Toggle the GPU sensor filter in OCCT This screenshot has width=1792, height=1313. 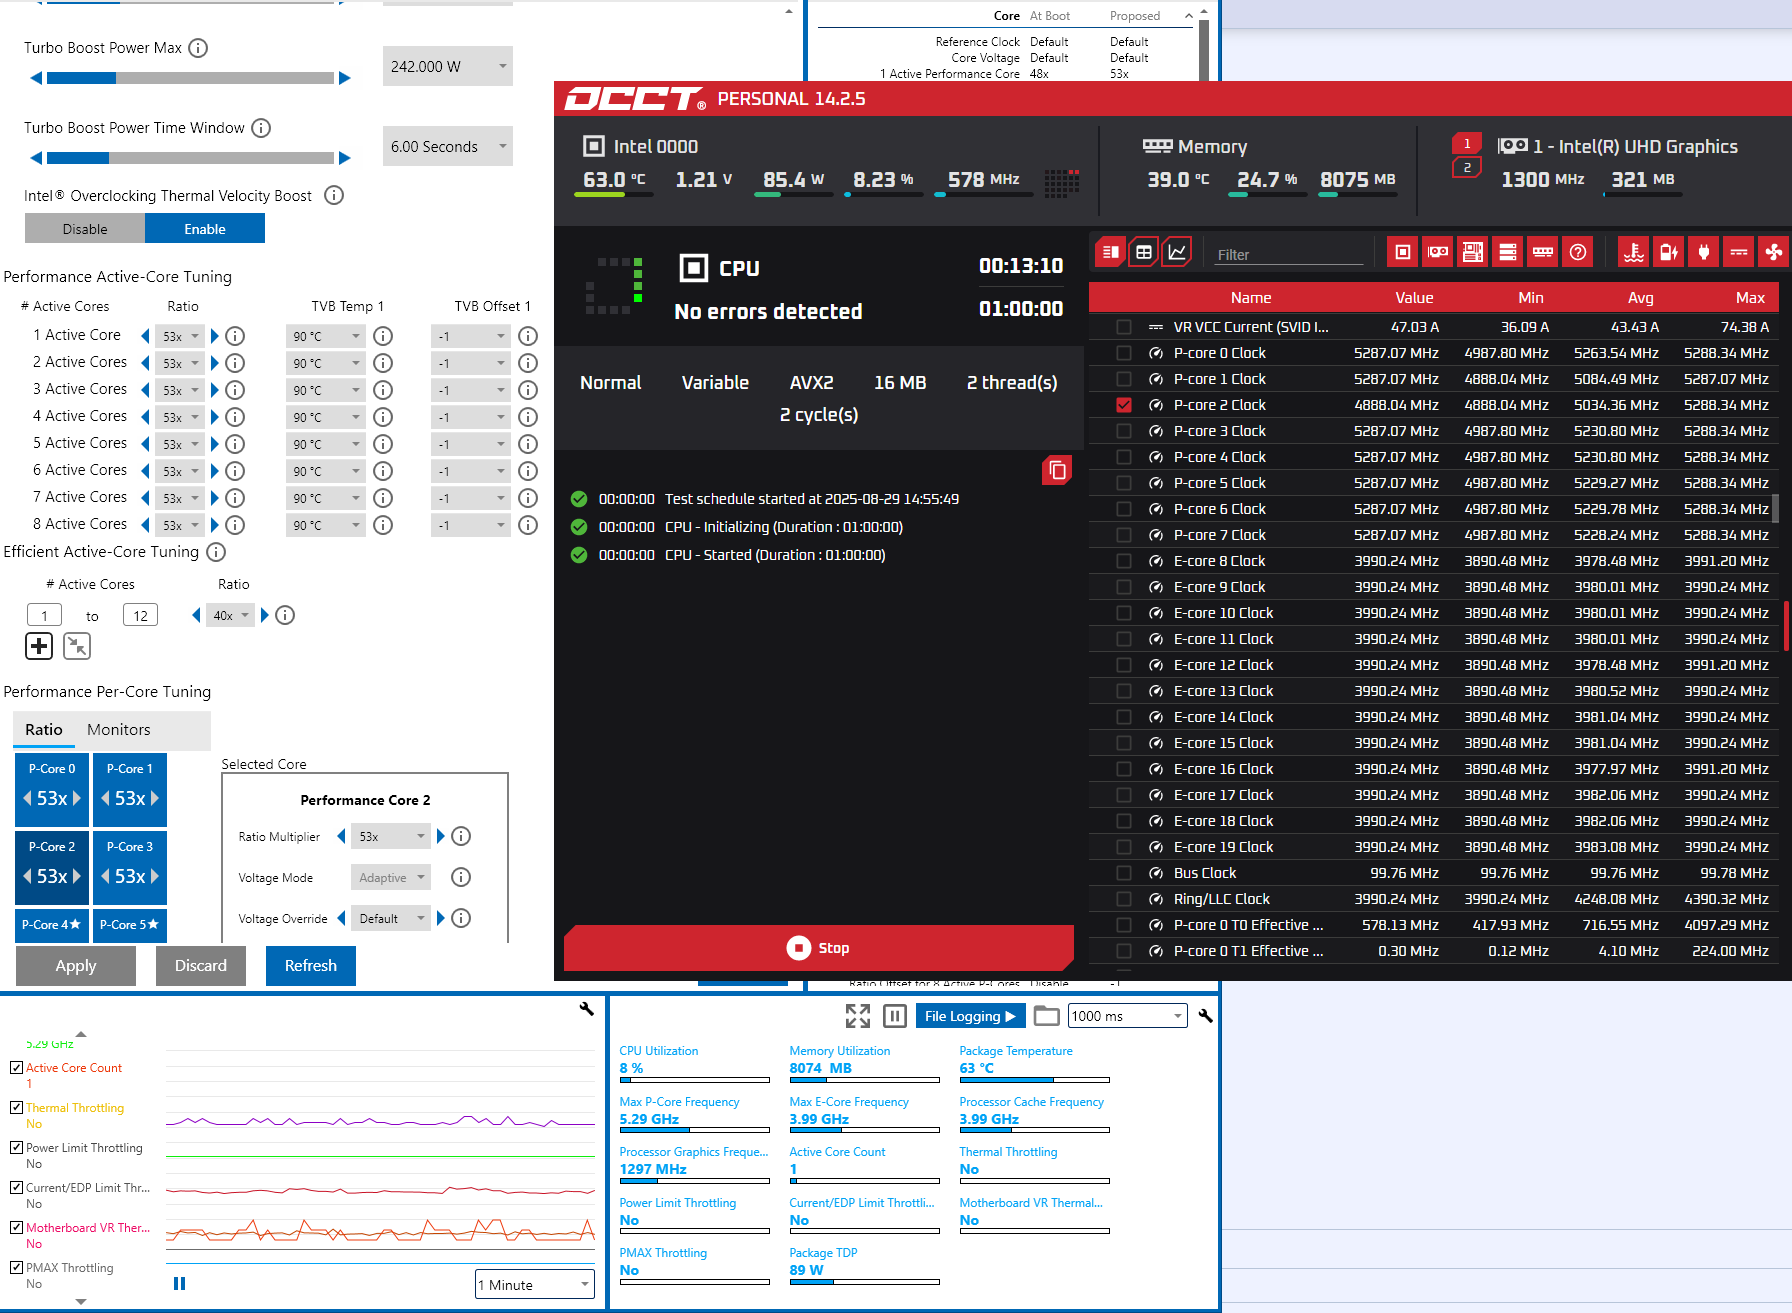pyautogui.click(x=1438, y=253)
